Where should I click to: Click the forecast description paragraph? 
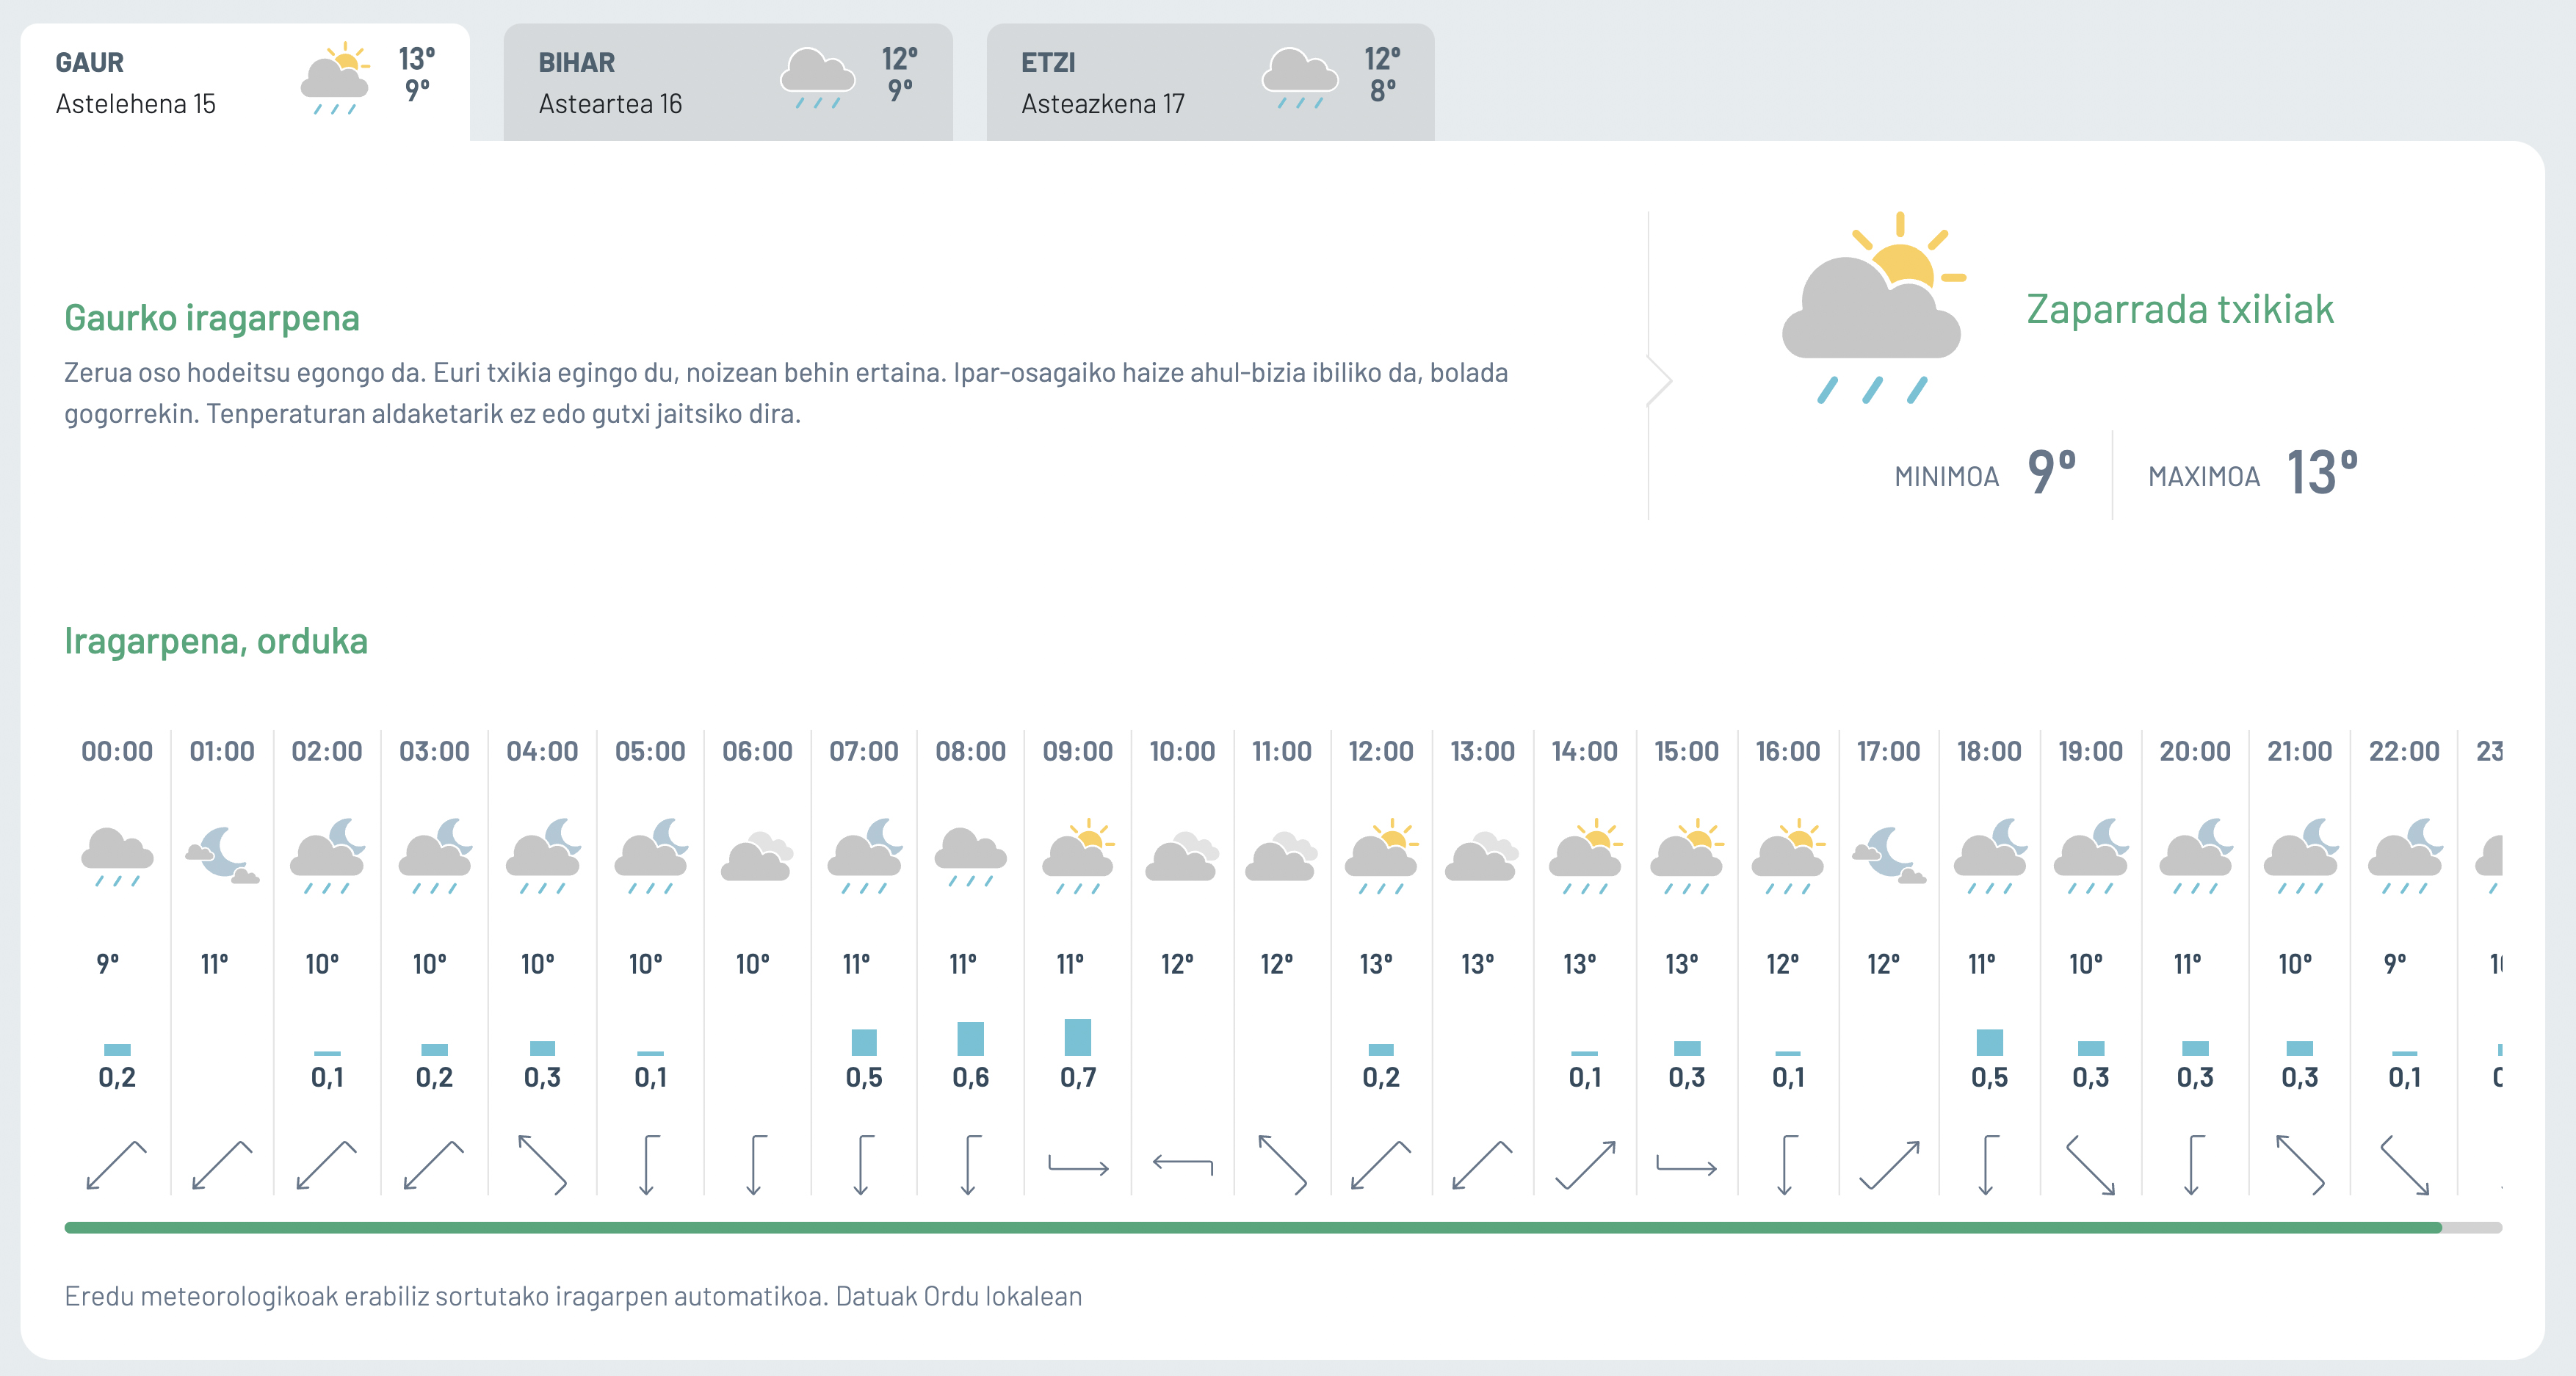pyautogui.click(x=786, y=393)
